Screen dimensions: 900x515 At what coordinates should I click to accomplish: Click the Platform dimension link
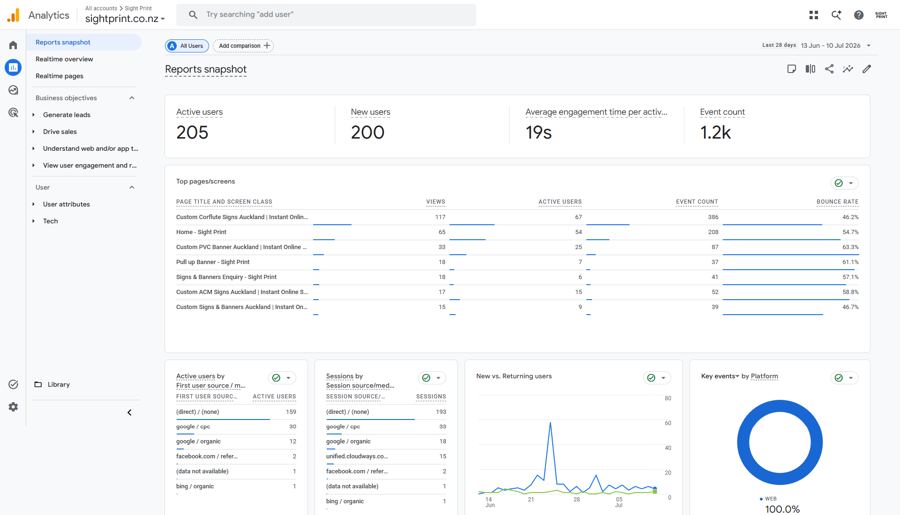[x=765, y=376]
